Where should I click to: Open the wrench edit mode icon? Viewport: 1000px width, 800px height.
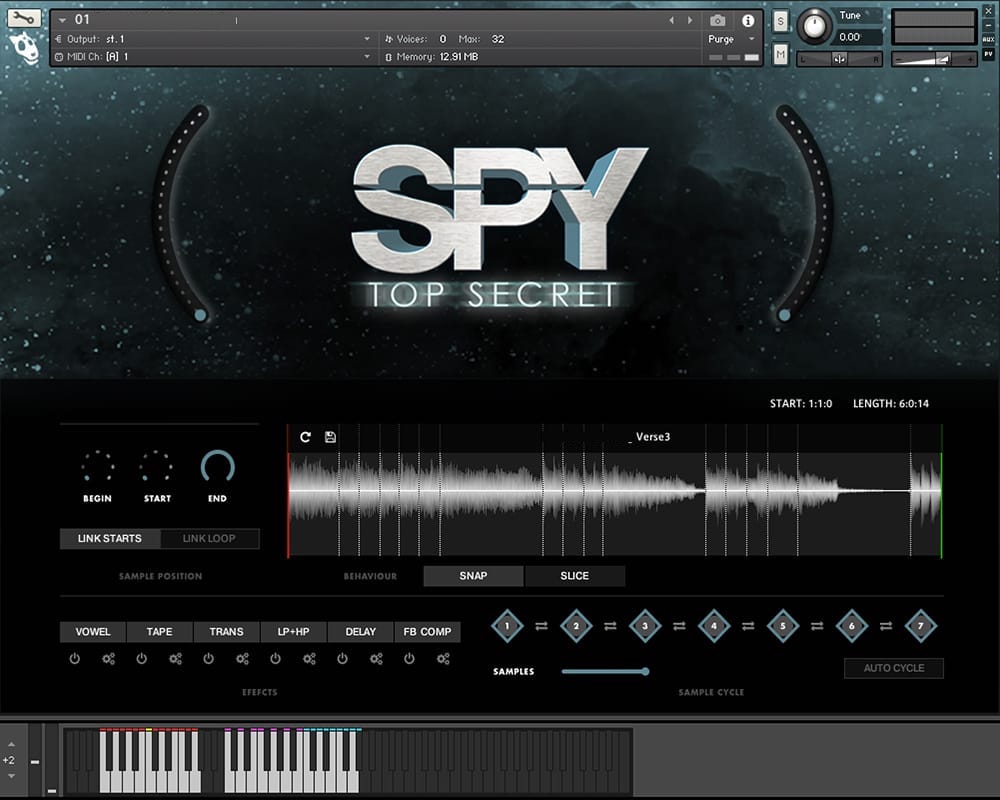pos(24,18)
